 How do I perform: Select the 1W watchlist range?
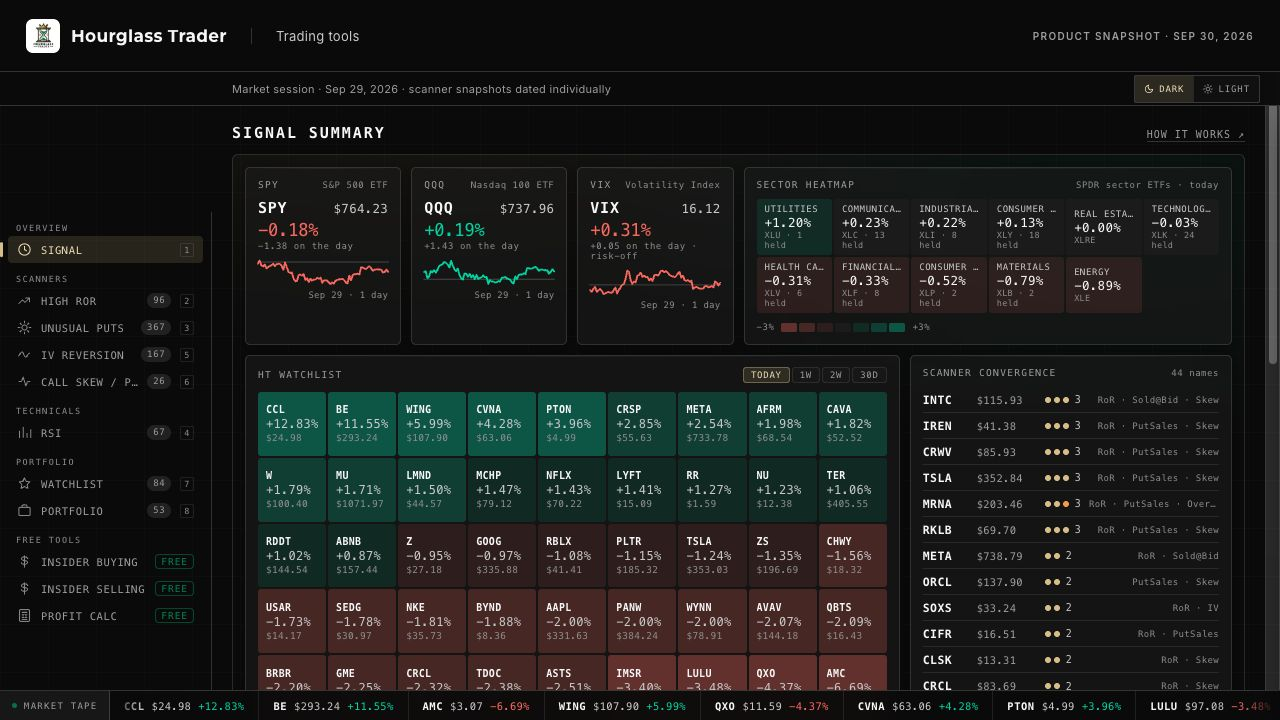click(806, 375)
